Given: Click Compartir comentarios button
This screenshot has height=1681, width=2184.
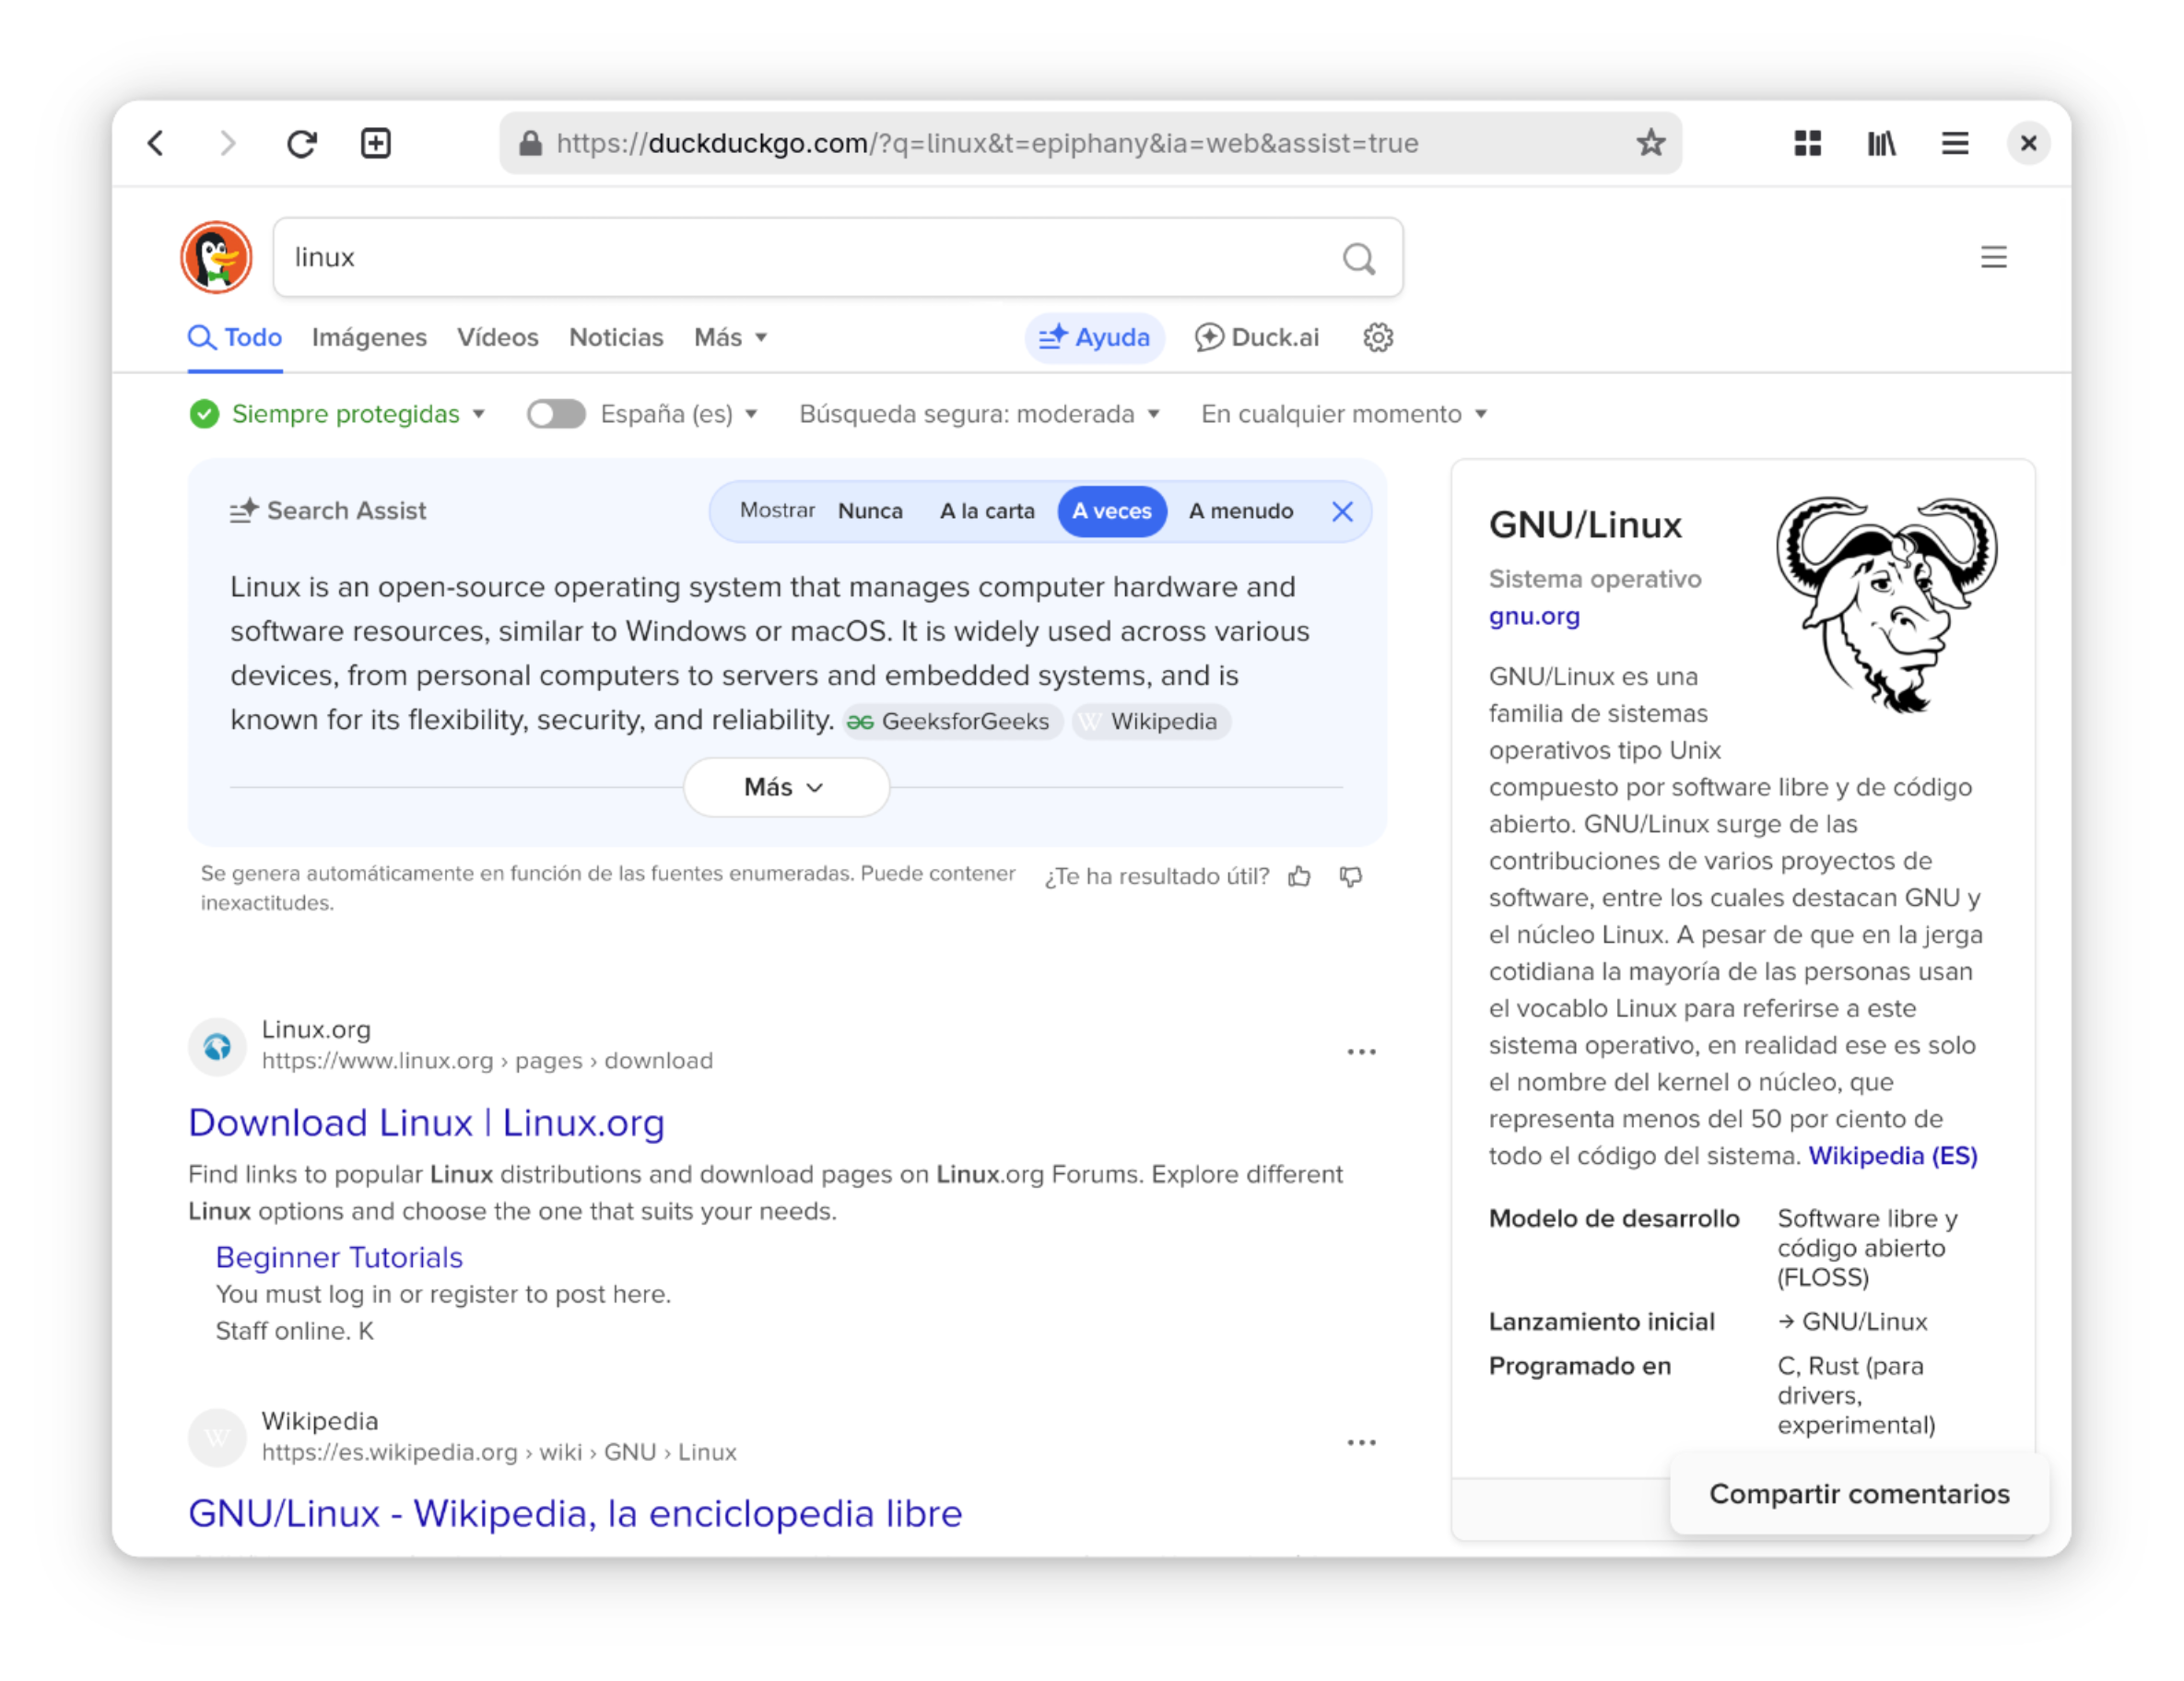Looking at the screenshot, I should (1859, 1494).
